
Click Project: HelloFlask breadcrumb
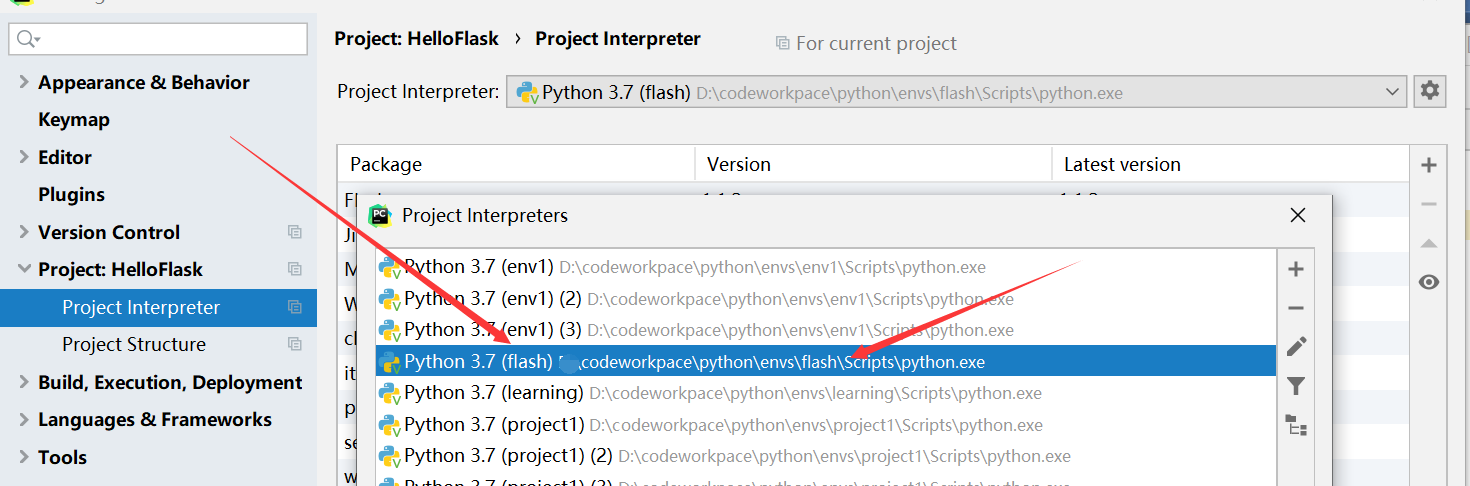pyautogui.click(x=417, y=39)
